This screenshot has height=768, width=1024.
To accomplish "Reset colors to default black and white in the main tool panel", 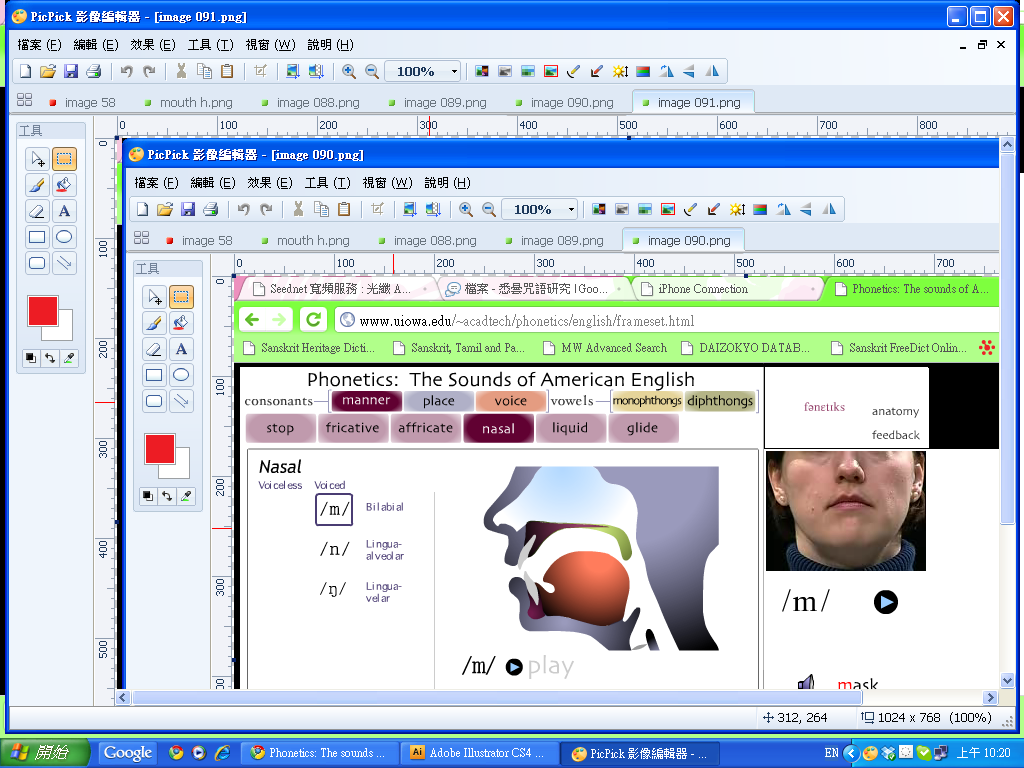I will [31, 358].
